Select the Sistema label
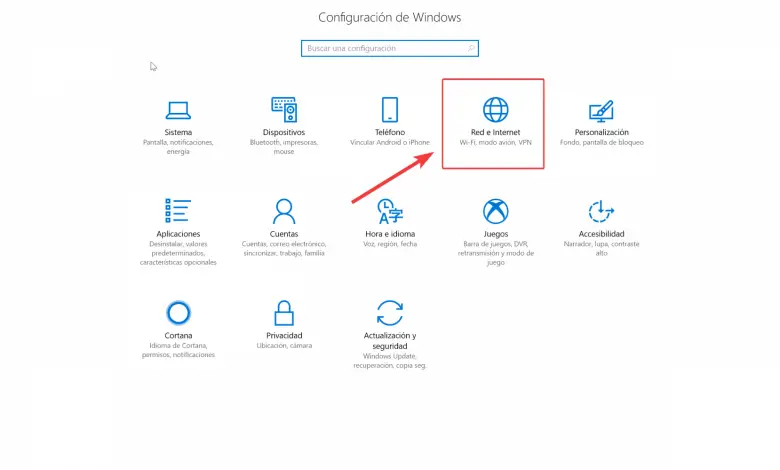780x470 pixels. [178, 132]
